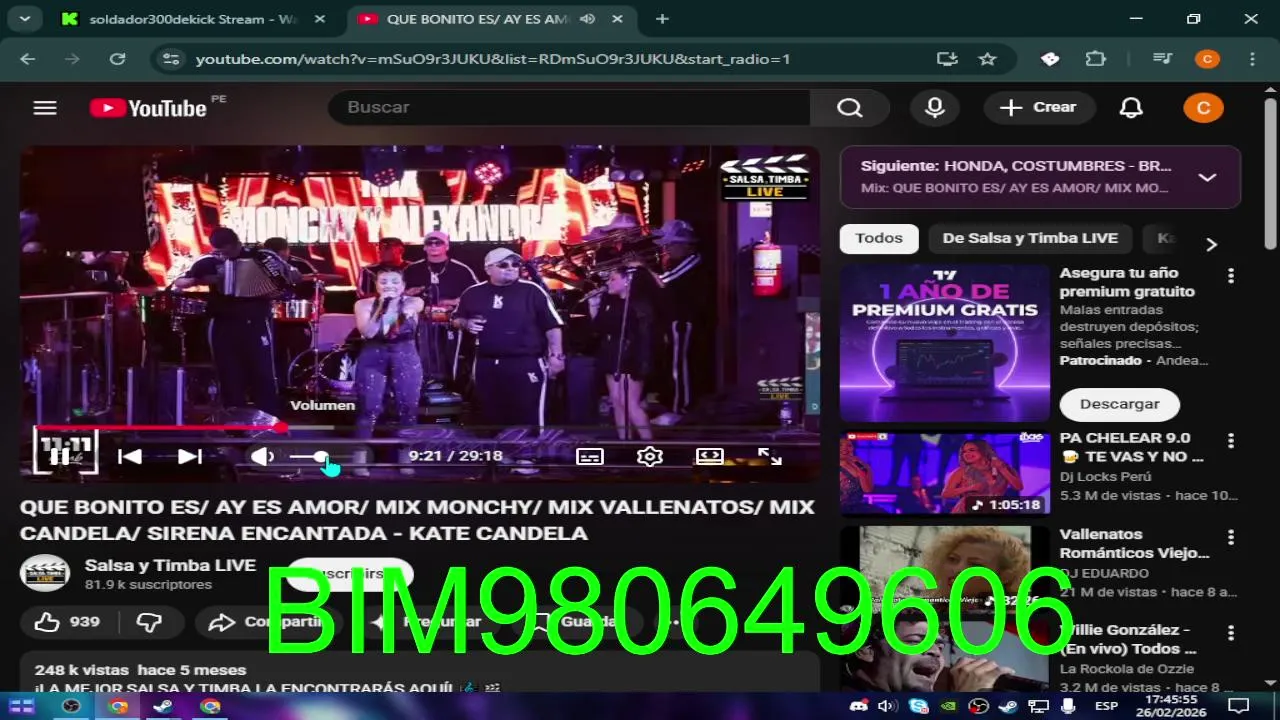Screen dimensions: 1280x720
Task: Open the YouTube account avatar menu
Action: (1203, 108)
